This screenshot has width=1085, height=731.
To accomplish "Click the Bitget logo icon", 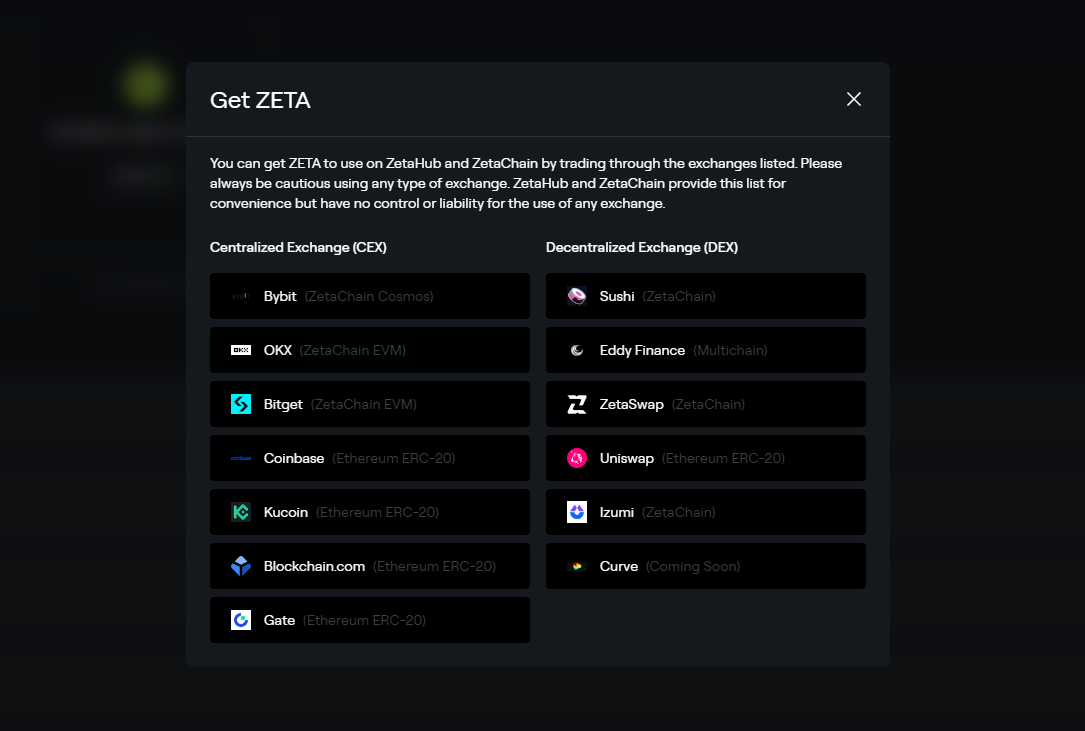I will point(241,404).
